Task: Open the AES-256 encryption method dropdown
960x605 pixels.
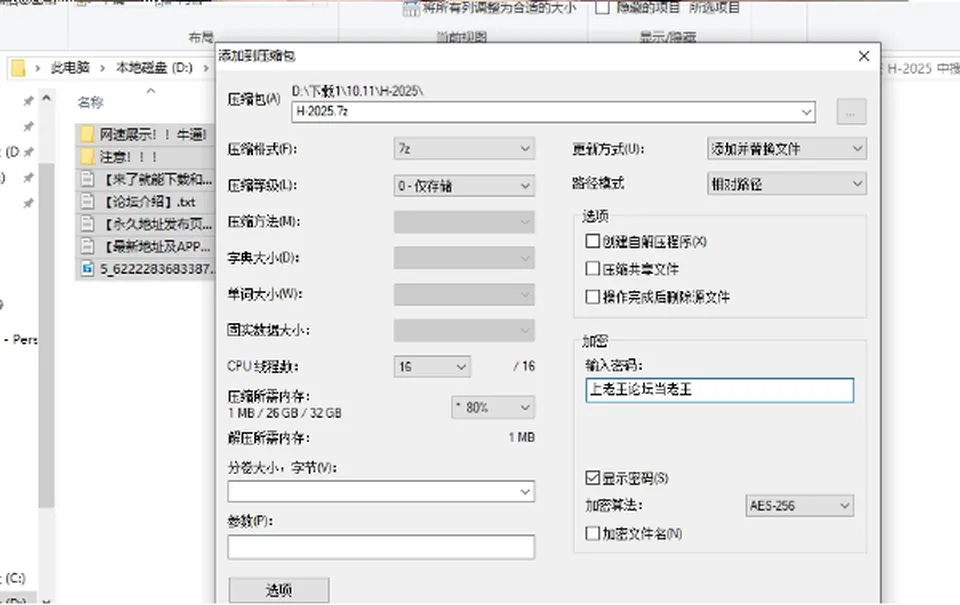Action: click(799, 506)
